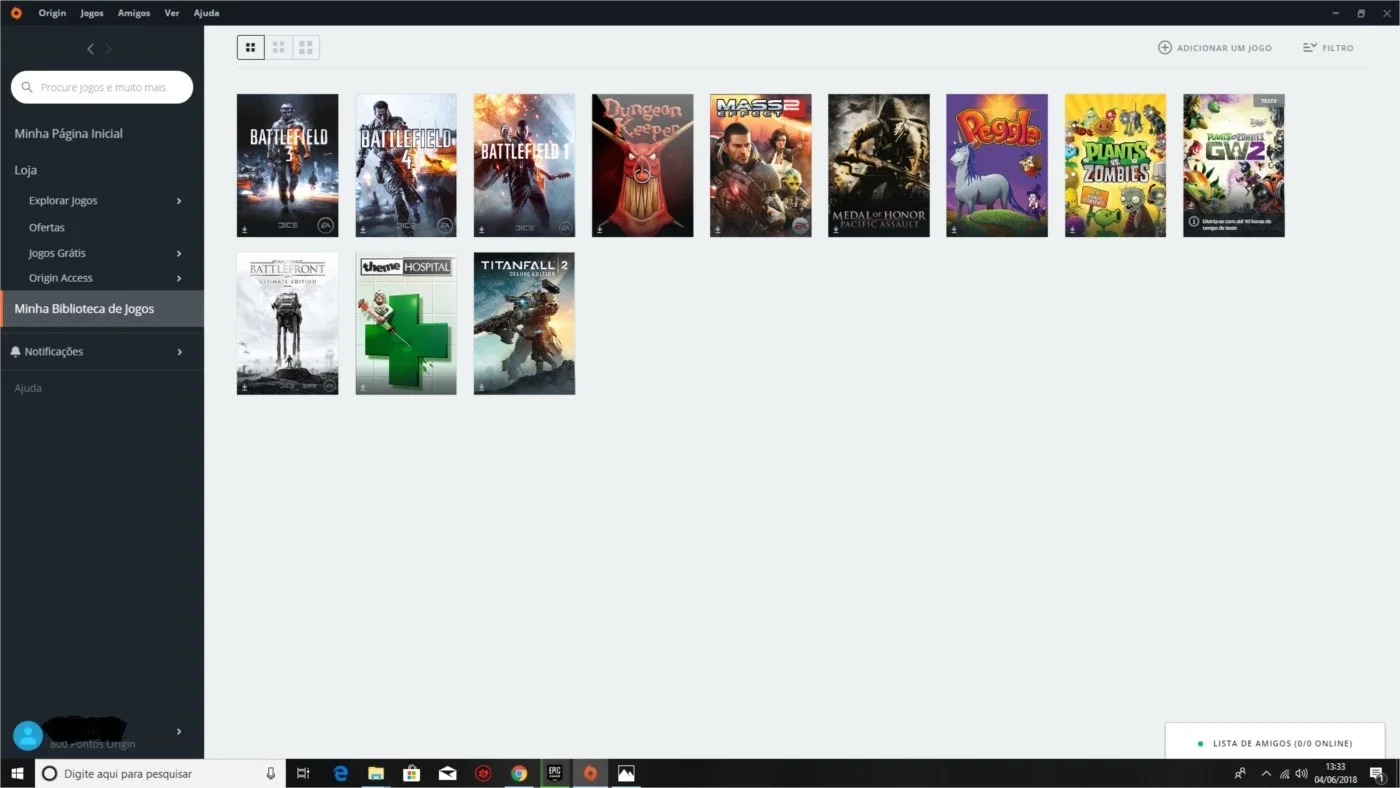Go to Minha Página Inicial
1400x788 pixels.
68,133
